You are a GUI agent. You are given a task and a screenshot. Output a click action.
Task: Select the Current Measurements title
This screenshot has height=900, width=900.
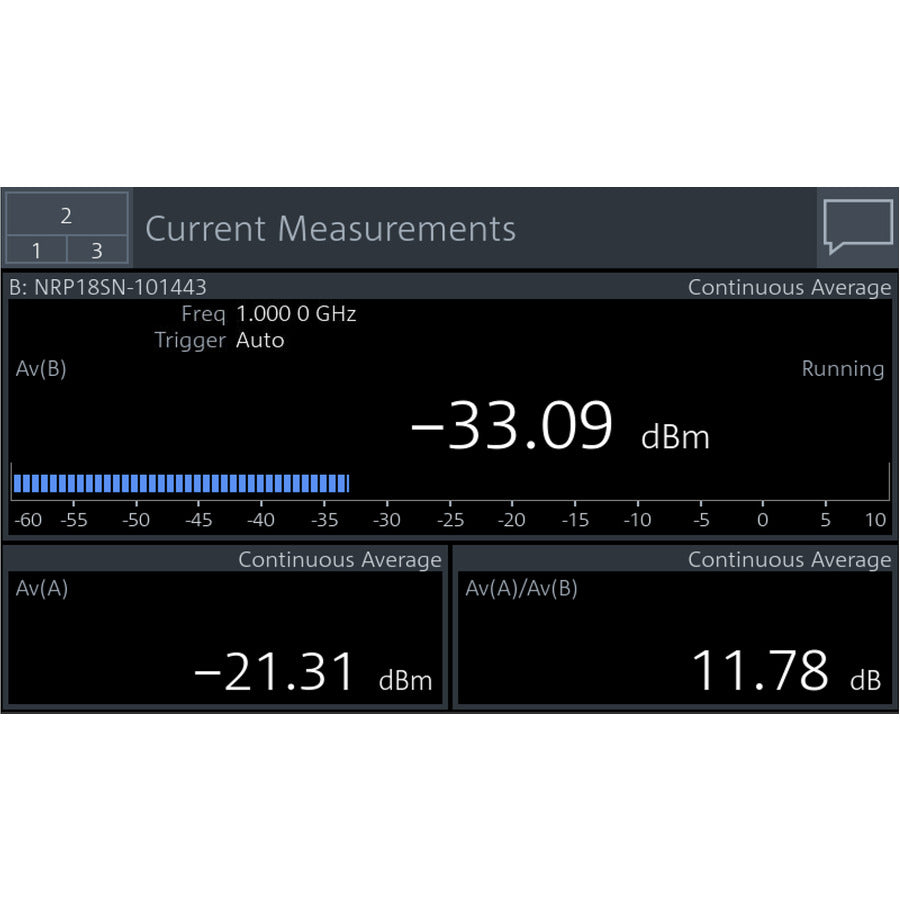[332, 229]
